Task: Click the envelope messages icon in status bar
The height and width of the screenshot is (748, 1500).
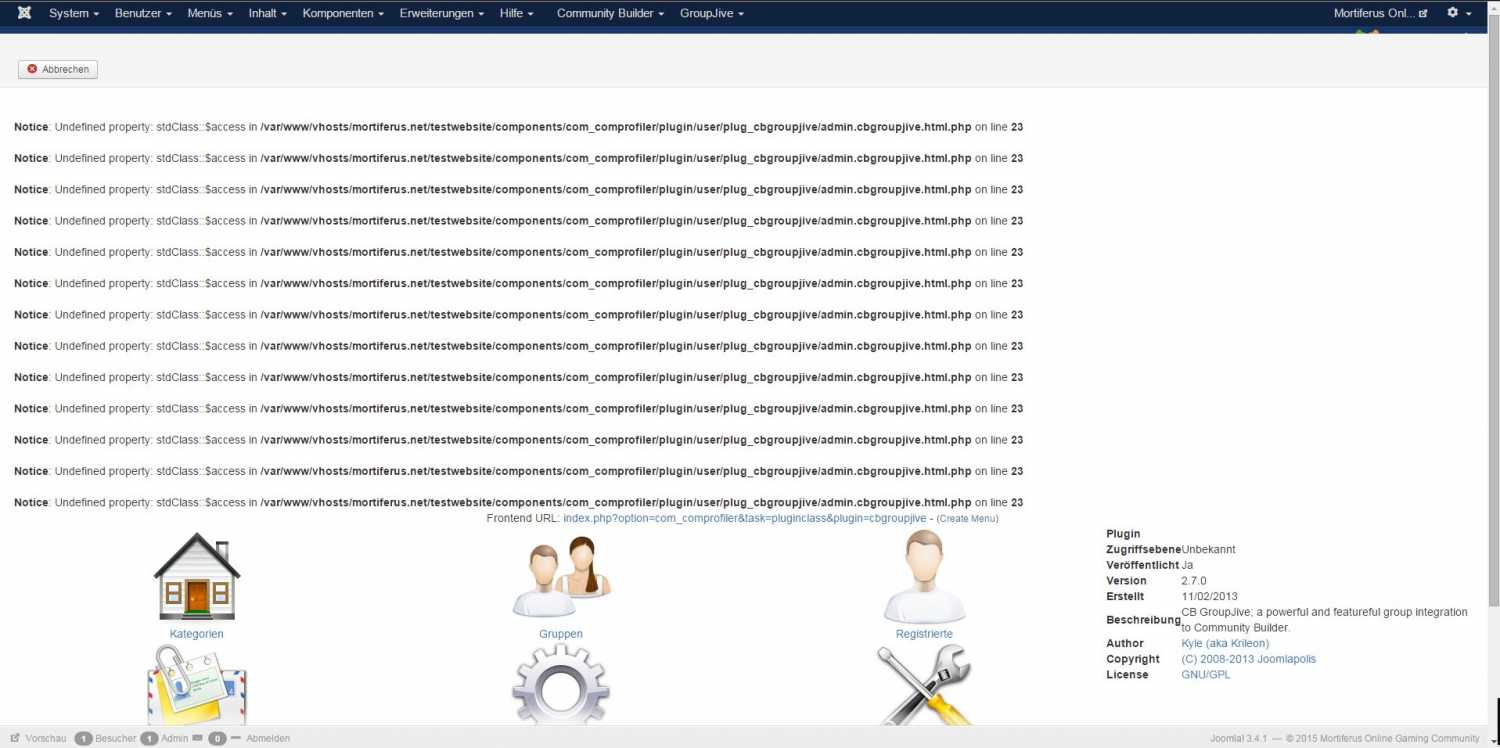Action: pyautogui.click(x=198, y=738)
